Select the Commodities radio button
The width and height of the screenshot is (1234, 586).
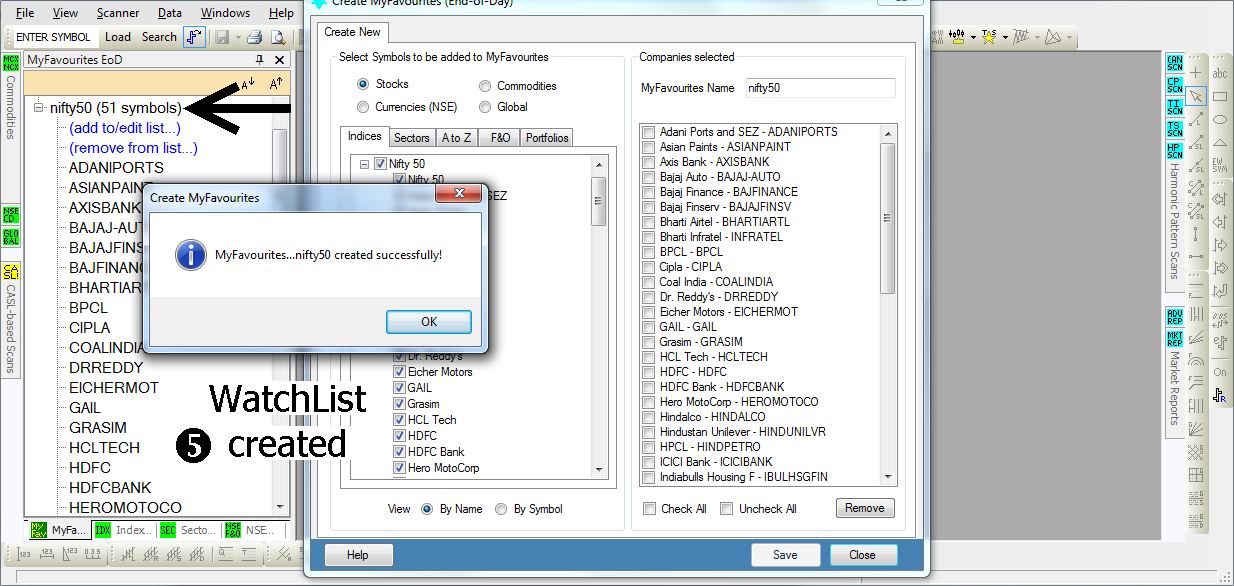click(x=485, y=86)
